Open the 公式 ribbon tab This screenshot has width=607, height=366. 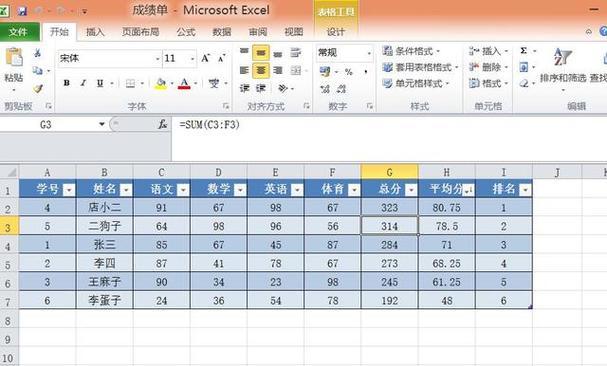(186, 32)
